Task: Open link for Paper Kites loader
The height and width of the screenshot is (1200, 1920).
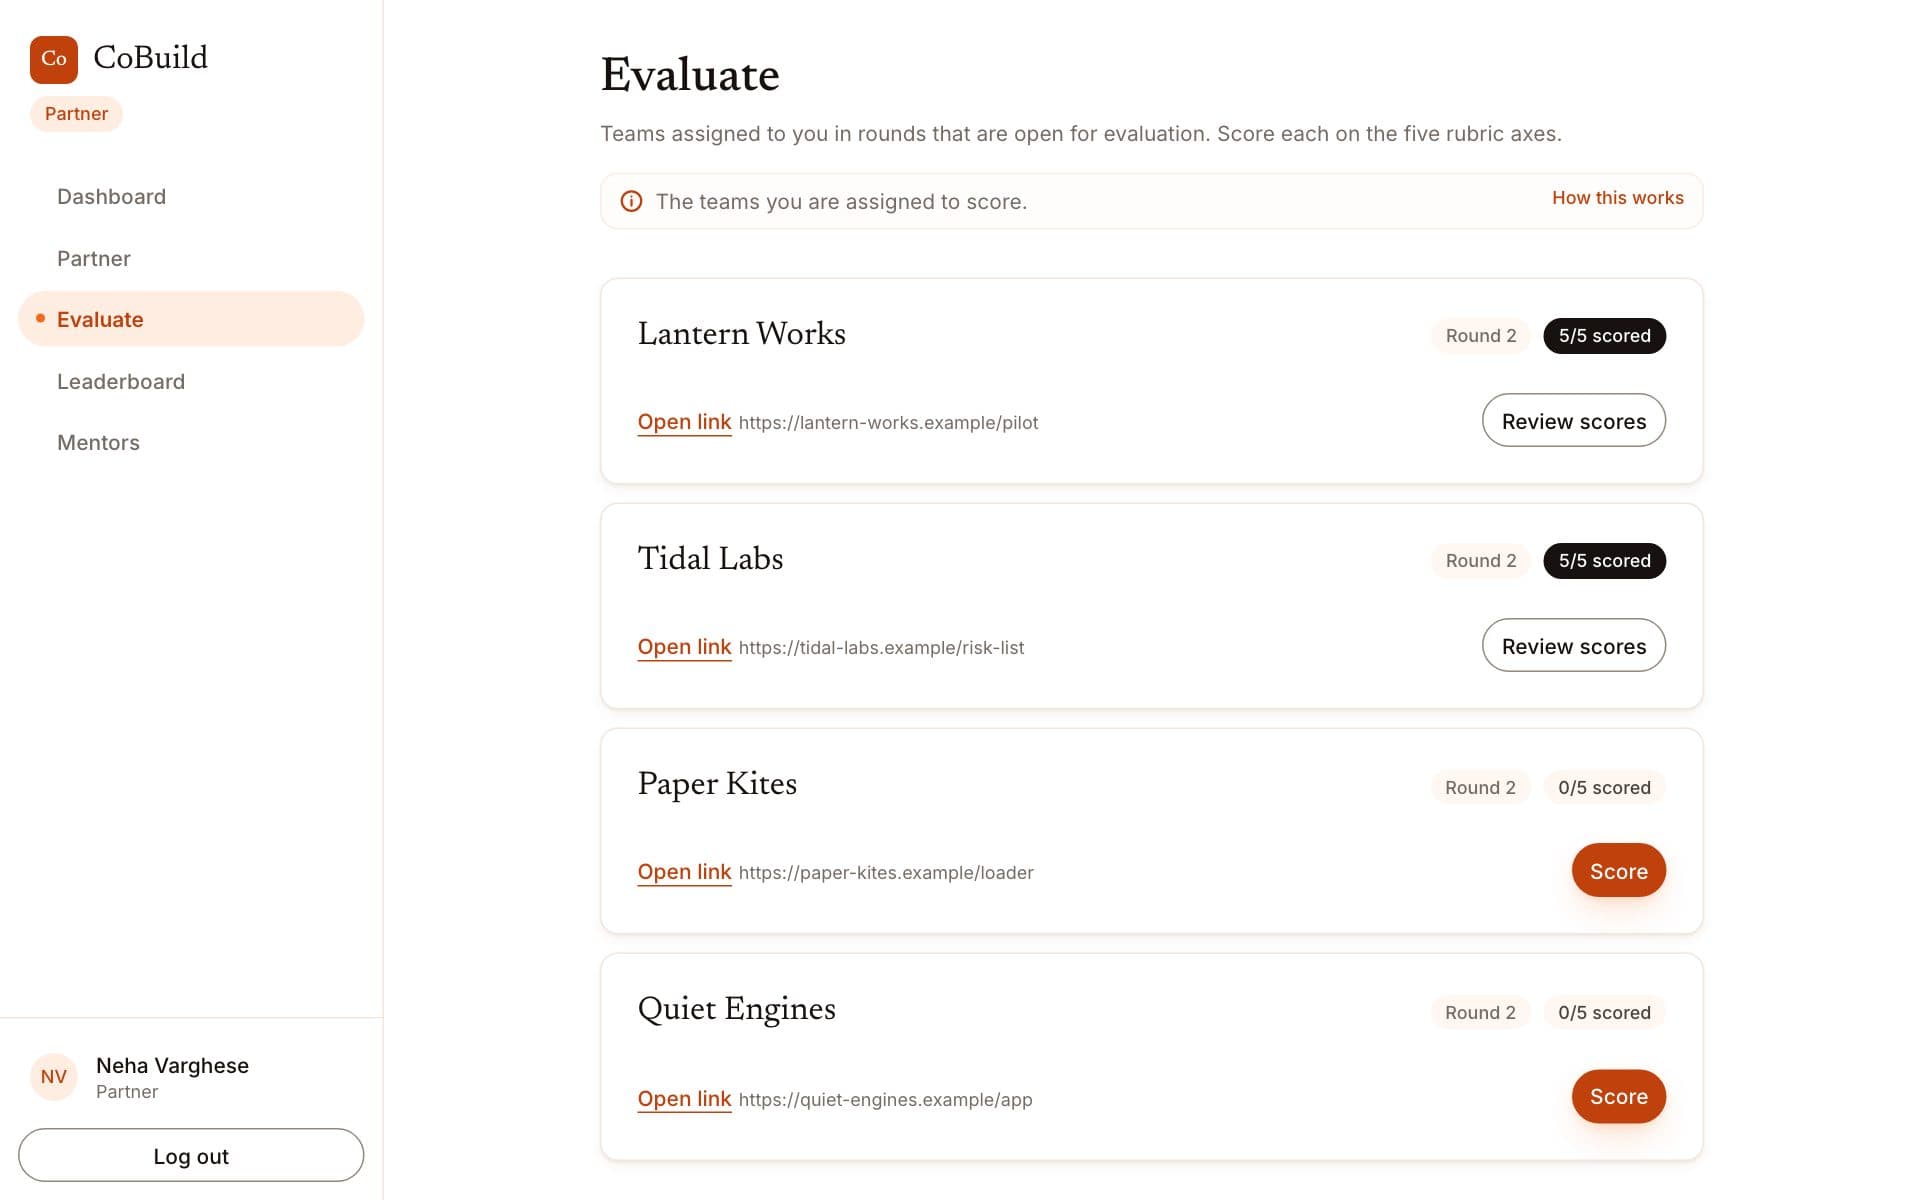Action: 684,872
